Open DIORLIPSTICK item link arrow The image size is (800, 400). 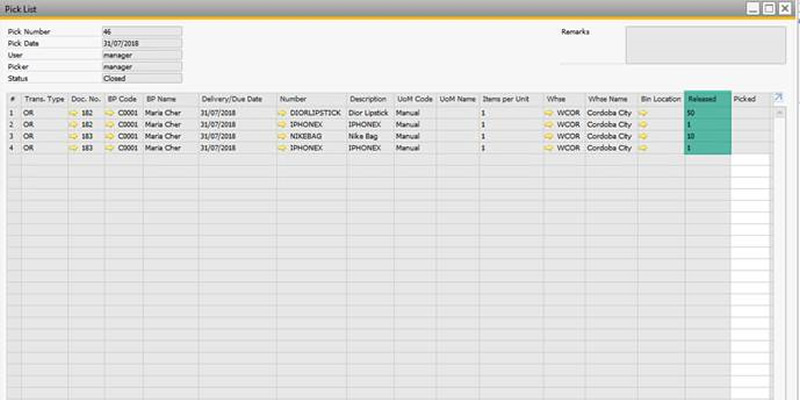click(284, 113)
